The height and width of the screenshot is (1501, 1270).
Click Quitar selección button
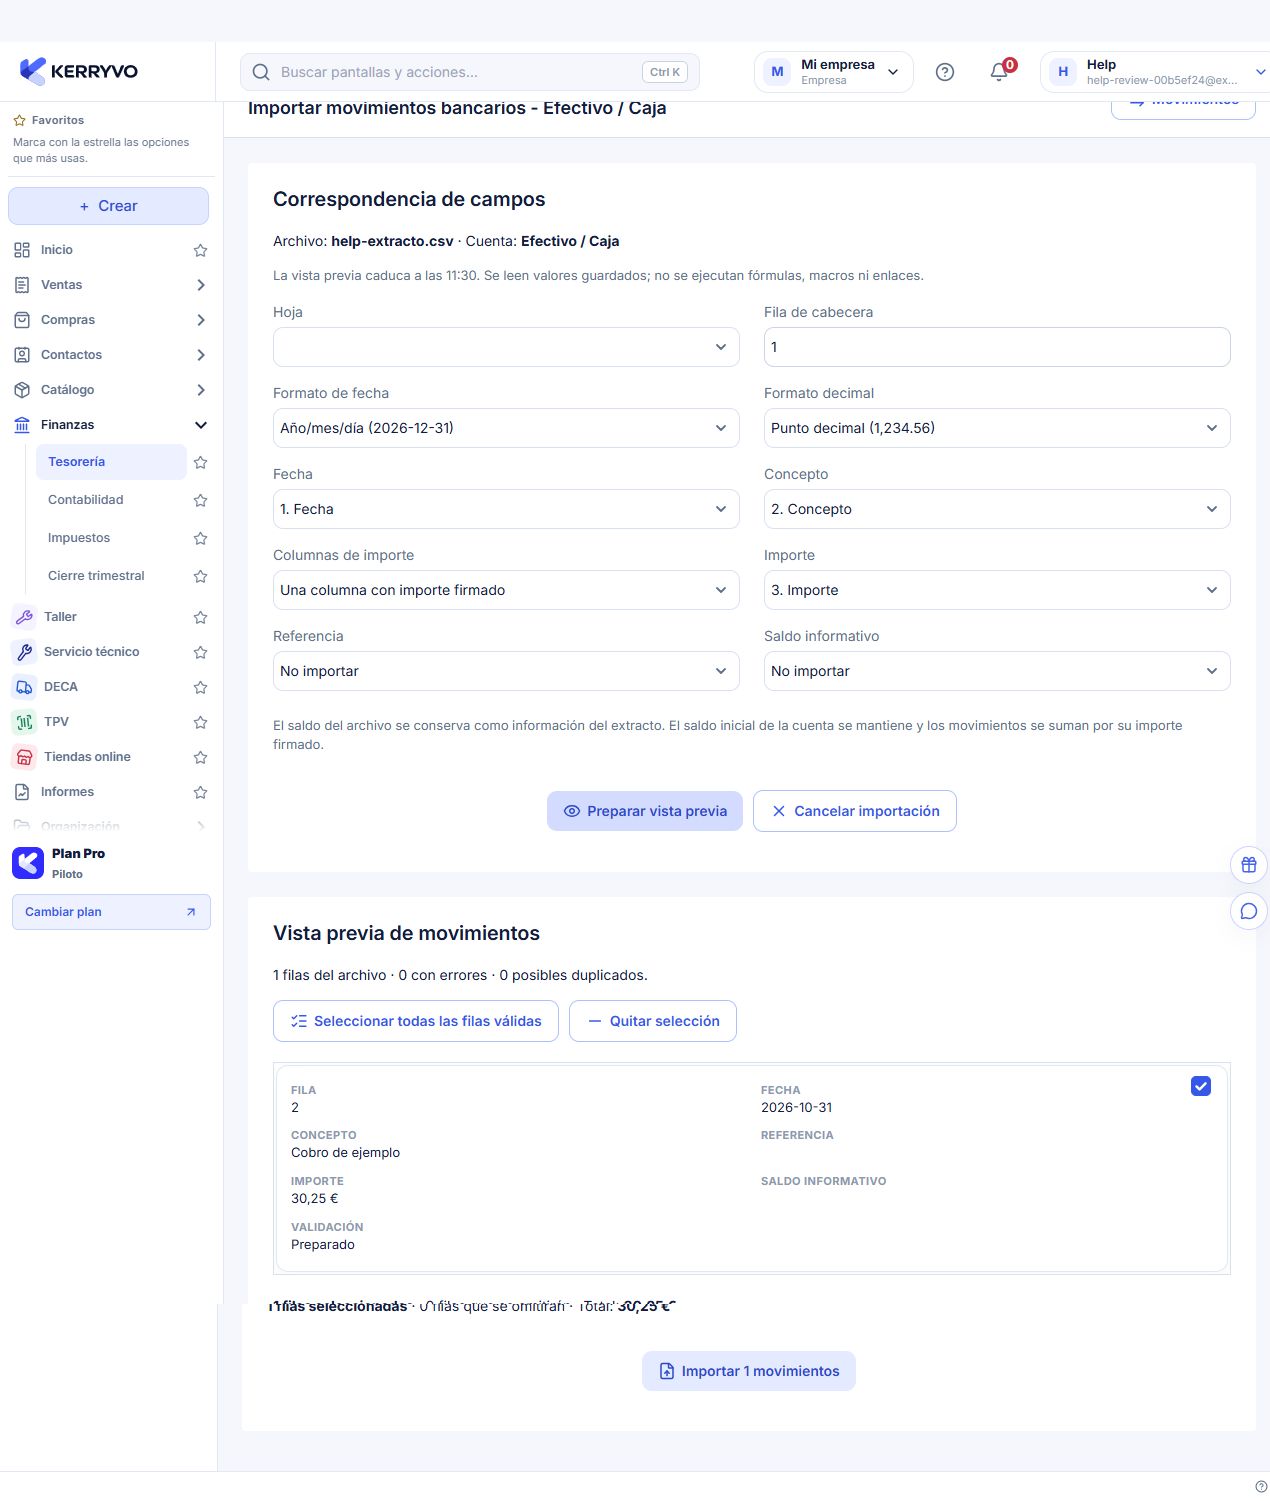[x=653, y=1021]
